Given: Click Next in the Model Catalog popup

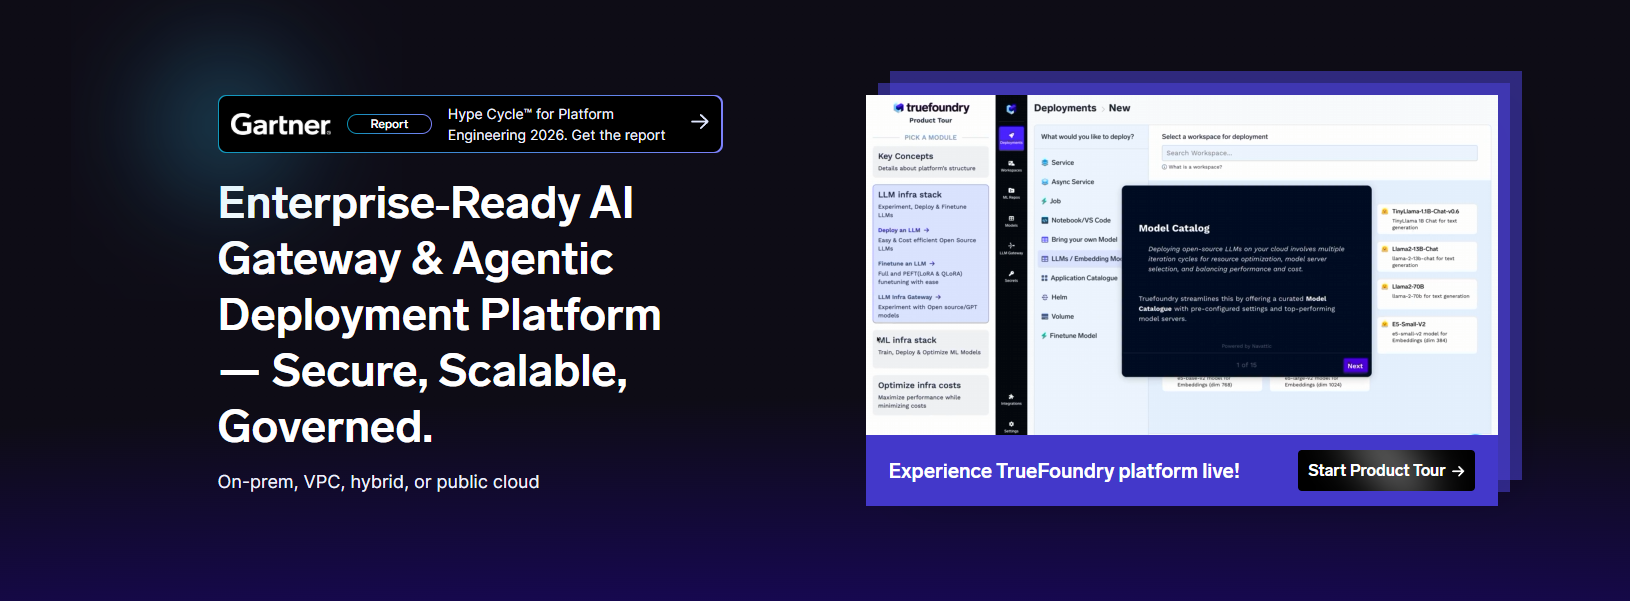Looking at the screenshot, I should [x=1355, y=366].
